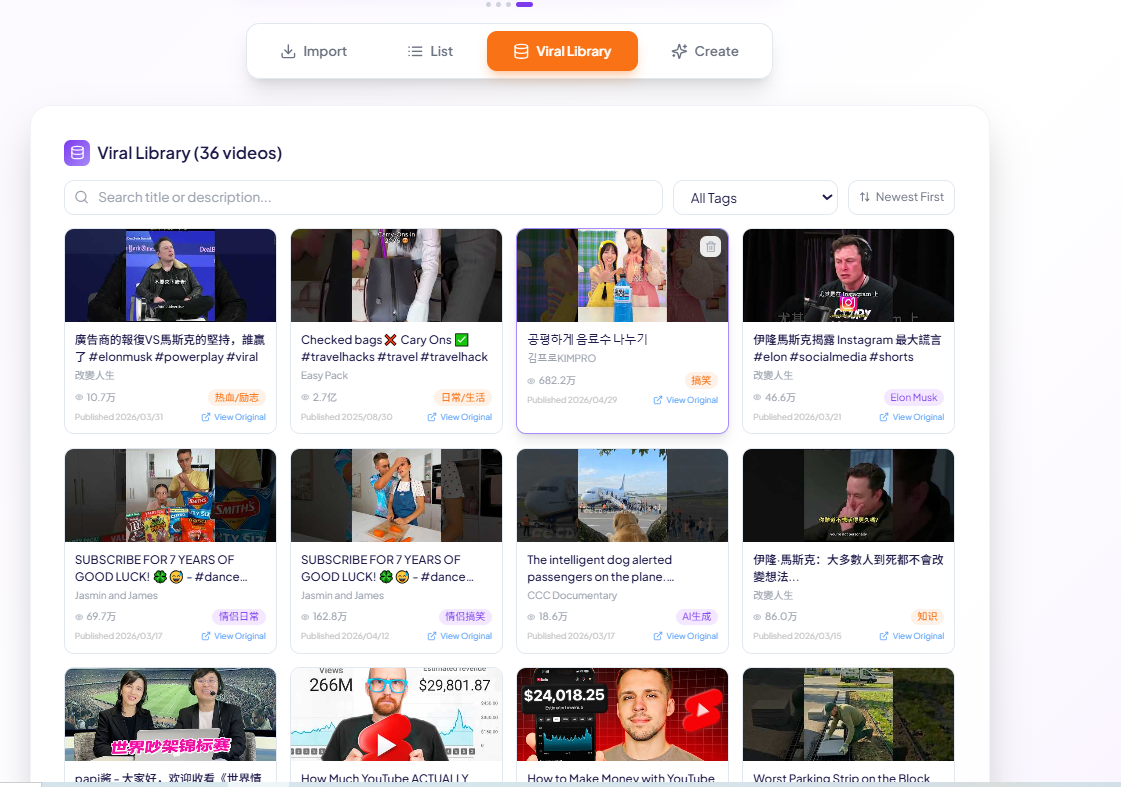The width and height of the screenshot is (1121, 787).
Task: Open the kitchen cooking couple thumbnail
Action: coord(396,495)
